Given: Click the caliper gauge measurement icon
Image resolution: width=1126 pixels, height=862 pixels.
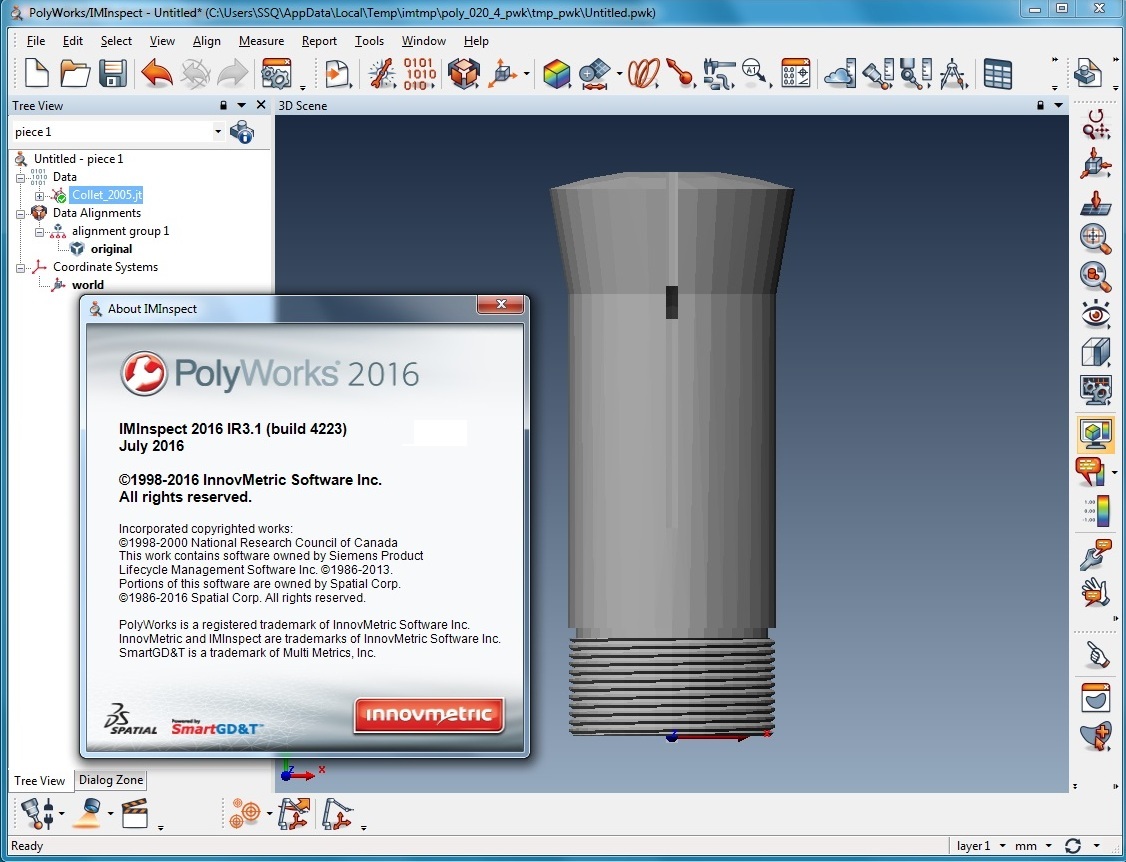Looking at the screenshot, I should [718, 73].
